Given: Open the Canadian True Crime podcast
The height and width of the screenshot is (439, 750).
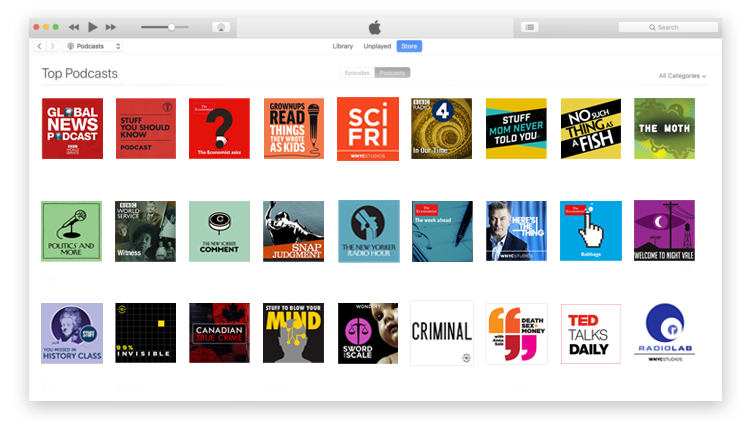Looking at the screenshot, I should (220, 333).
